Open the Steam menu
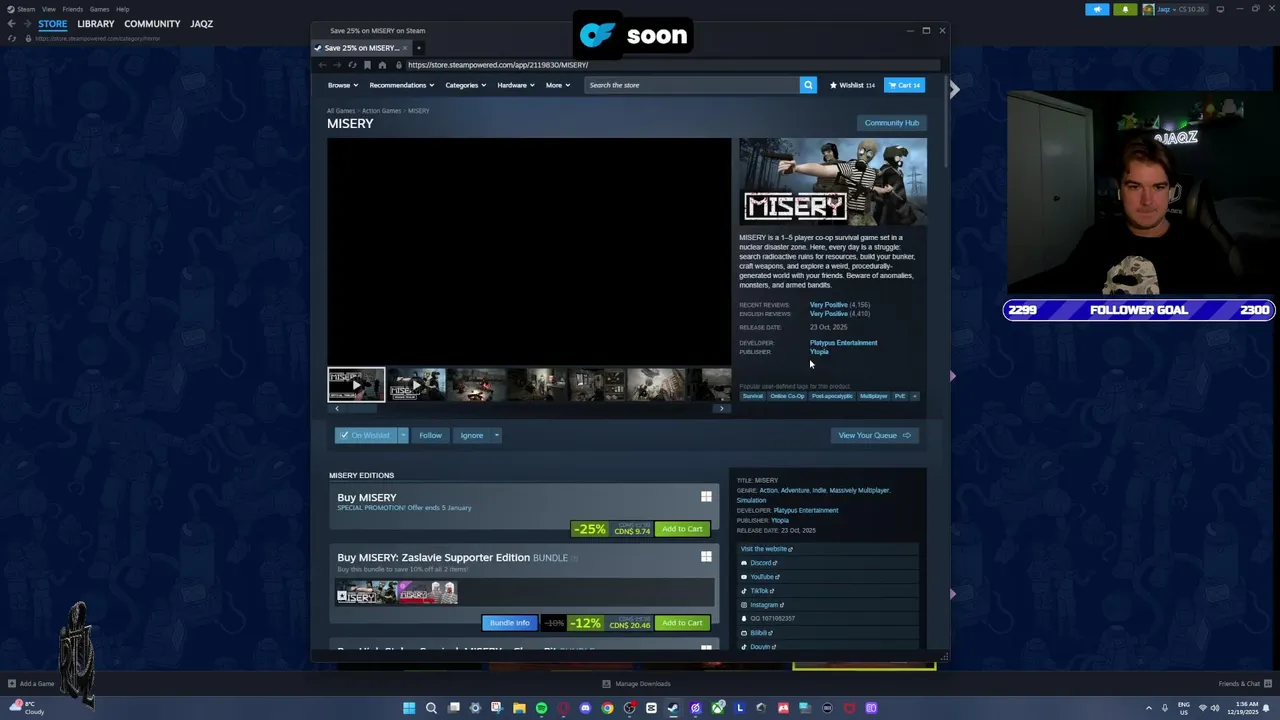1280x720 pixels. click(x=26, y=9)
